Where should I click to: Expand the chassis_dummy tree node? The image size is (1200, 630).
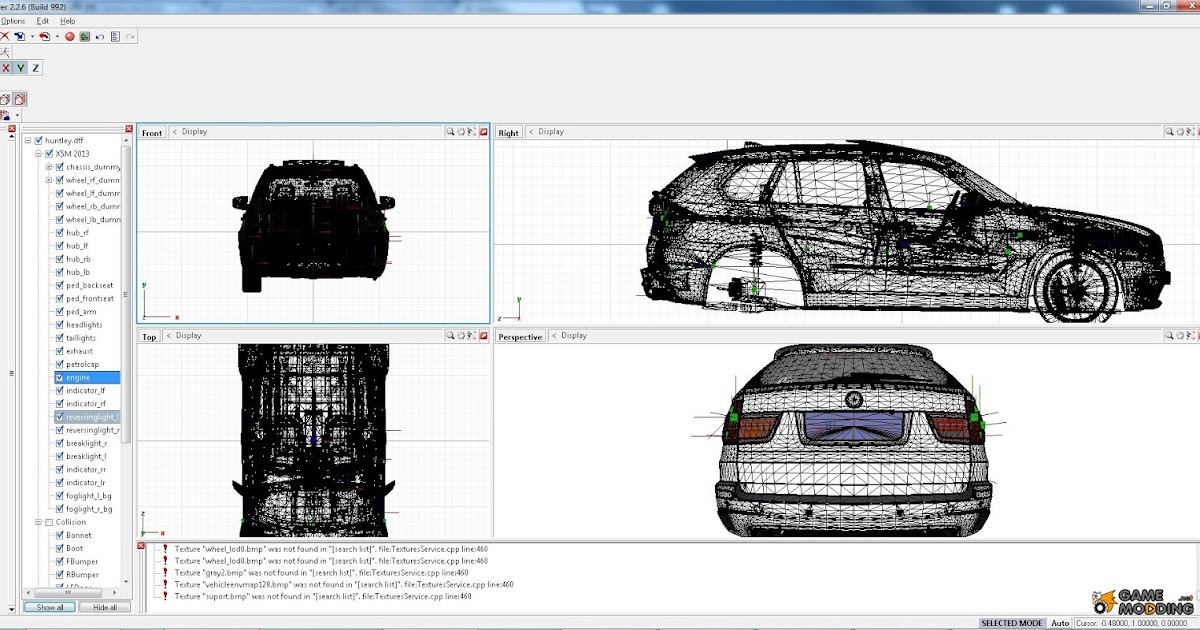[x=49, y=167]
